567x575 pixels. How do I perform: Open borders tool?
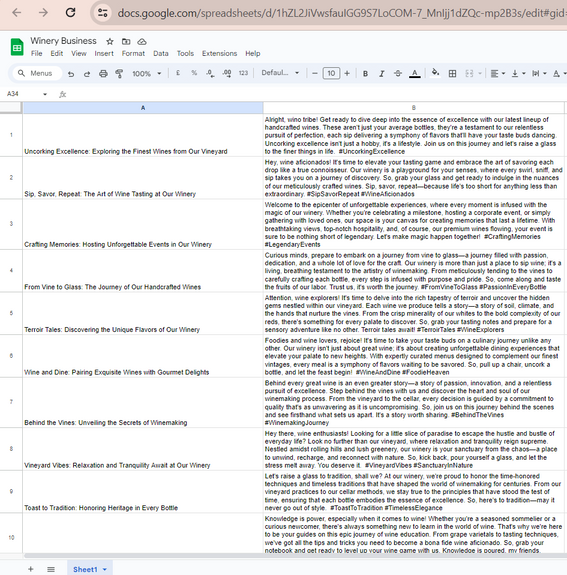coord(453,74)
